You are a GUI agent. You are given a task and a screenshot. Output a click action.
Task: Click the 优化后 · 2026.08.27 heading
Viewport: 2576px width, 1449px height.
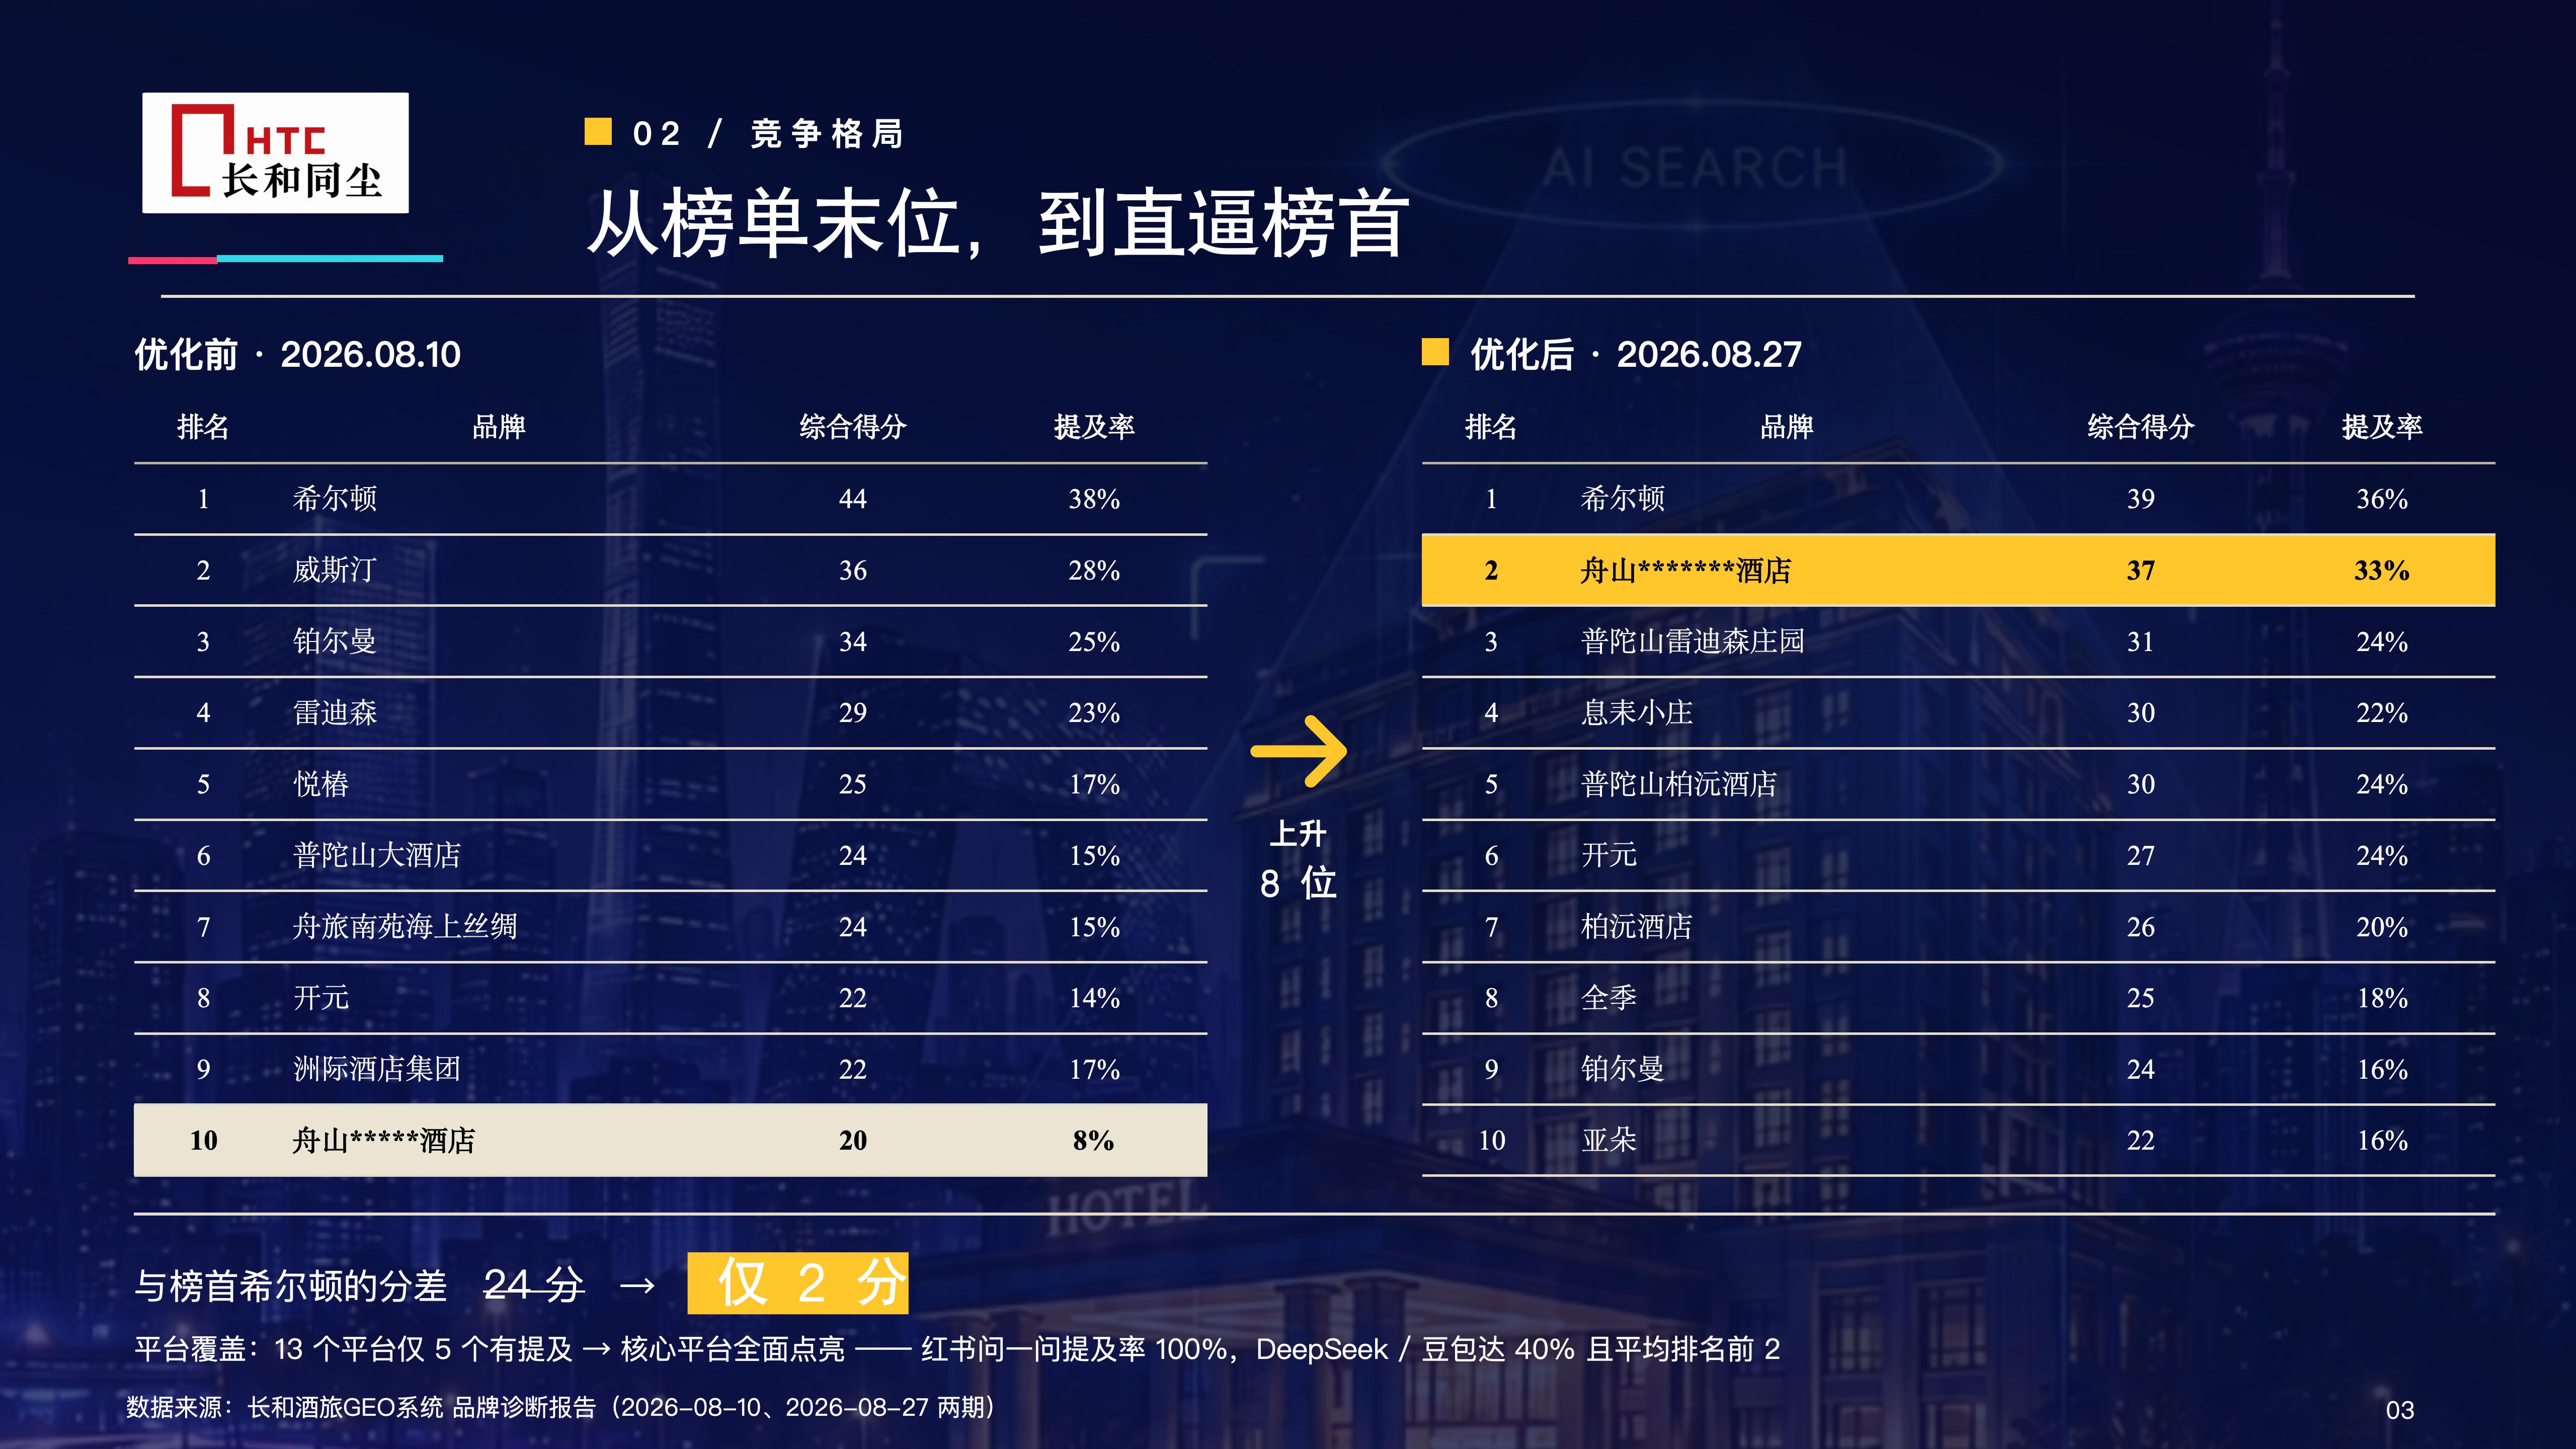[x=1636, y=354]
